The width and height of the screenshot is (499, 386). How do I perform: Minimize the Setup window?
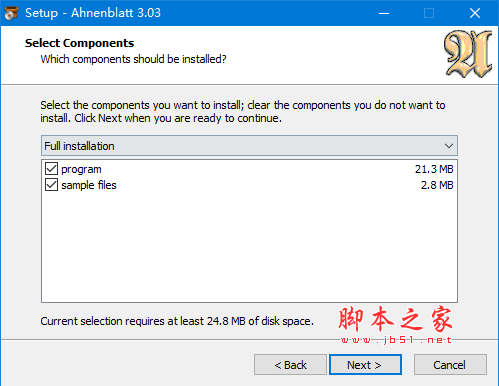point(384,13)
